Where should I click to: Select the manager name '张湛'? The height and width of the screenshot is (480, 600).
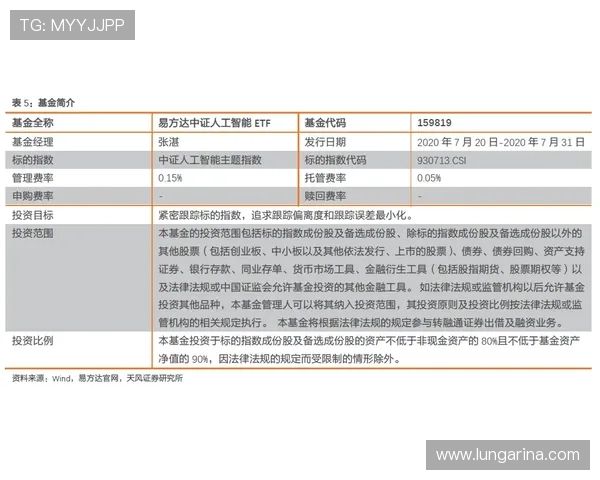click(169, 142)
